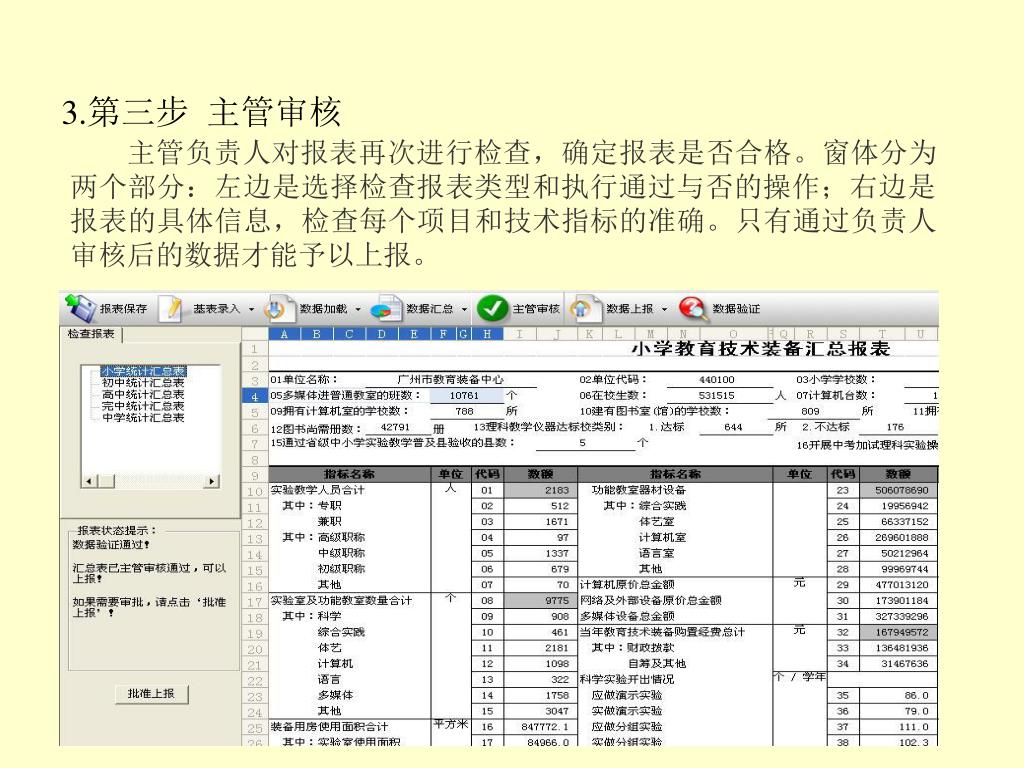Click the value 809 for library schools
This screenshot has width=1024, height=768.
pos(810,411)
